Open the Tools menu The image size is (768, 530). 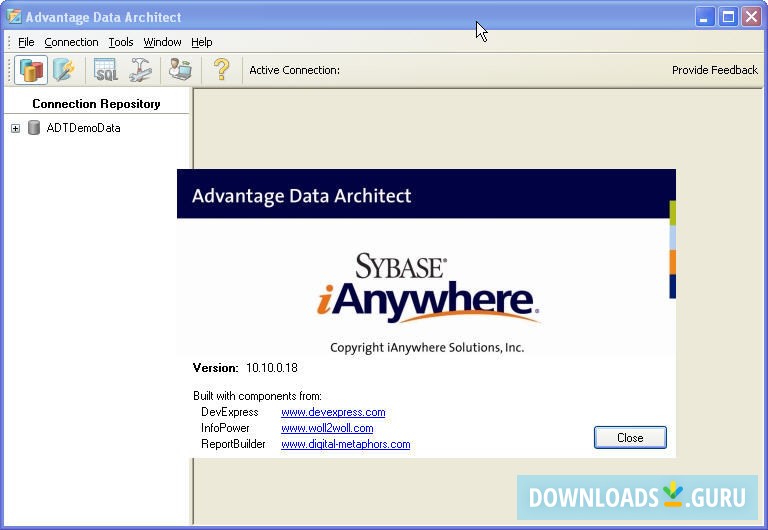click(x=121, y=42)
